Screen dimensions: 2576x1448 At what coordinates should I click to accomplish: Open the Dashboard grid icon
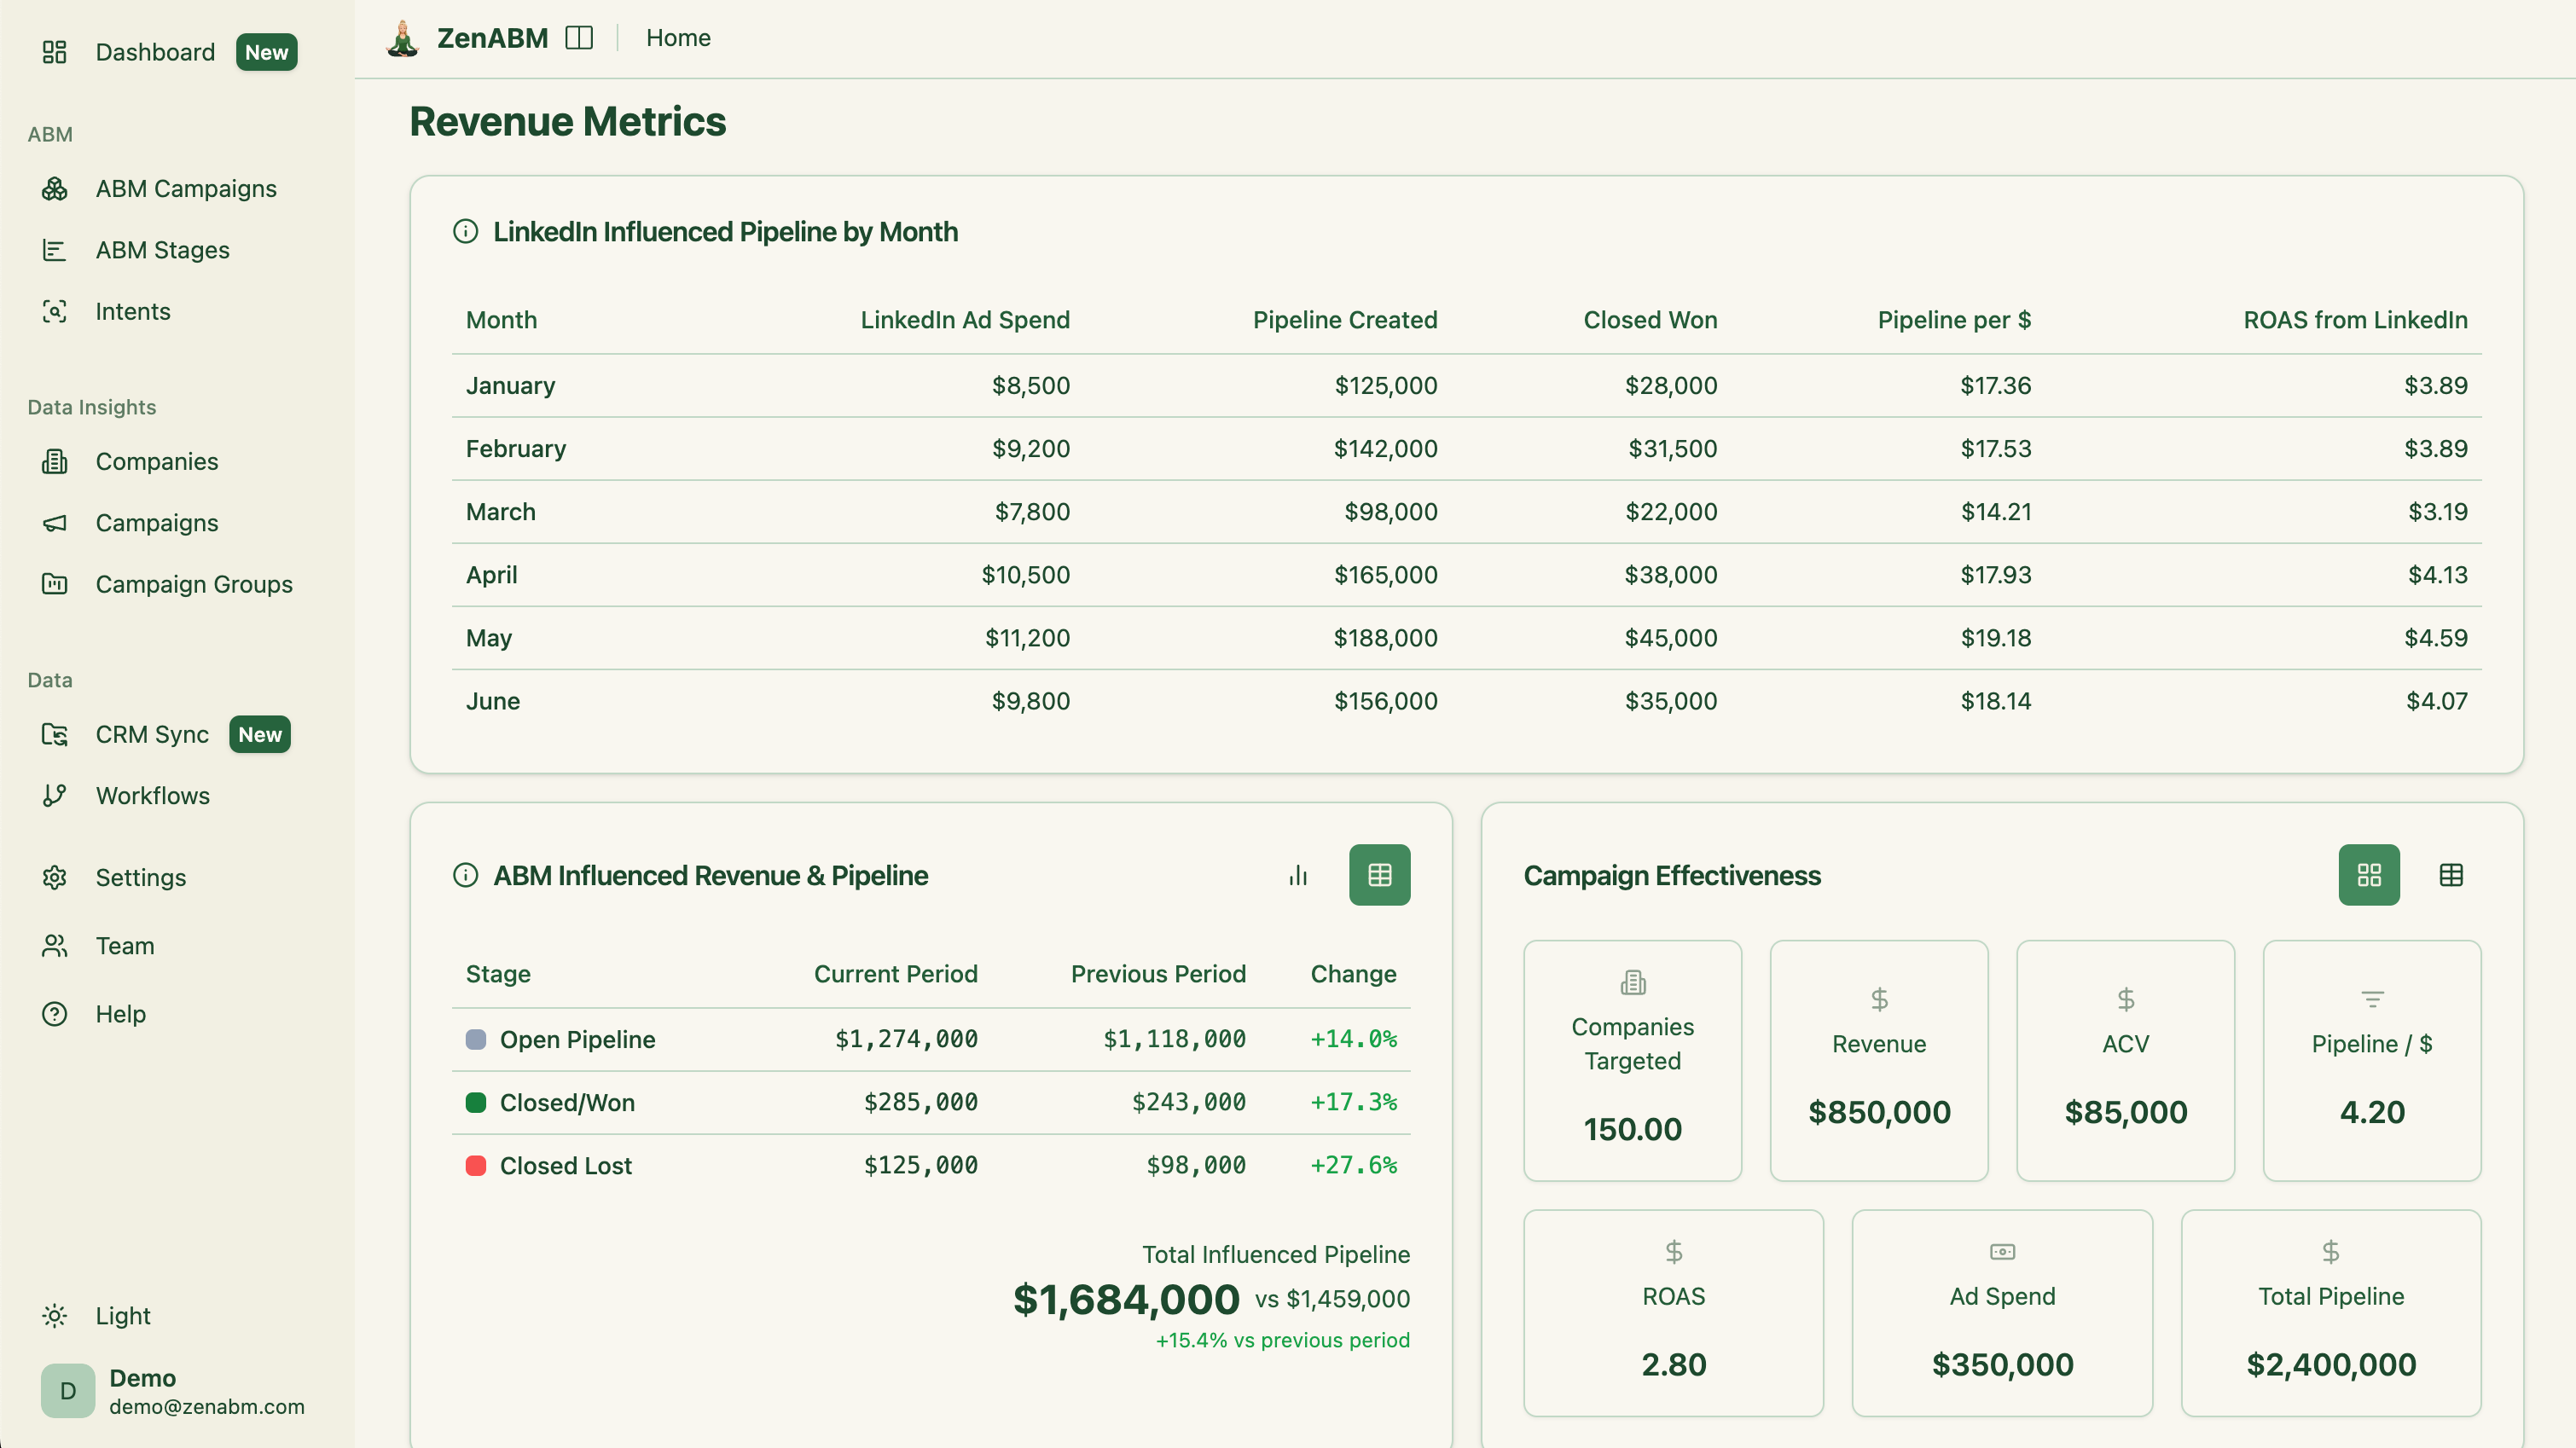(x=54, y=52)
